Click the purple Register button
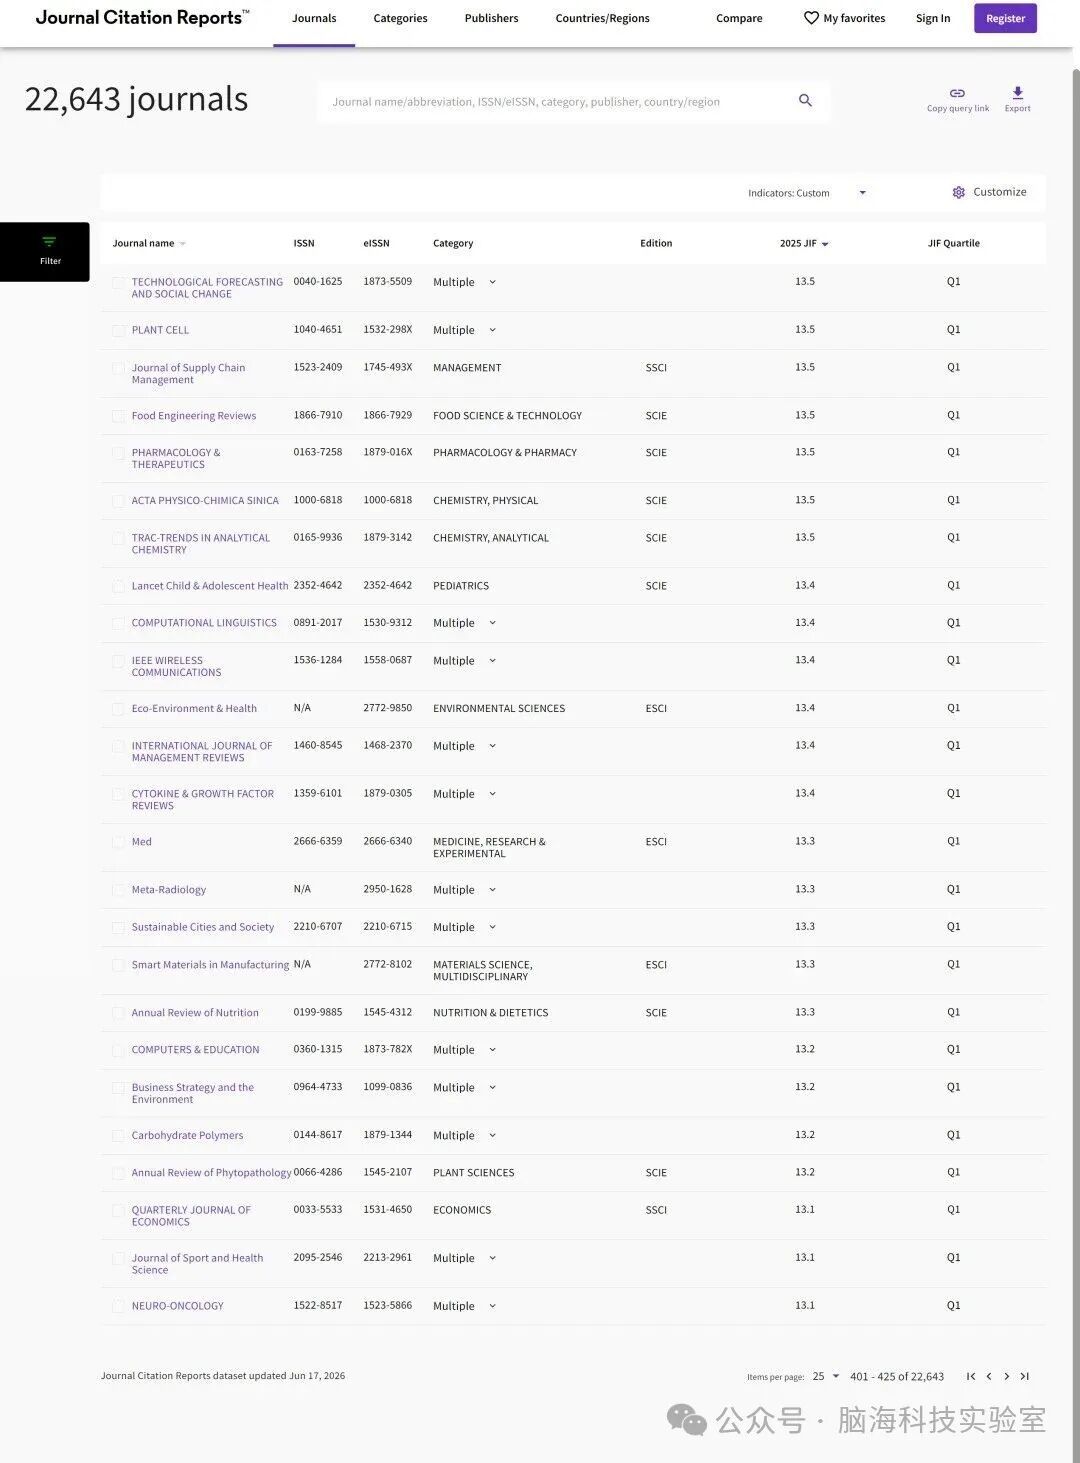The image size is (1080, 1463). pyautogui.click(x=1005, y=18)
